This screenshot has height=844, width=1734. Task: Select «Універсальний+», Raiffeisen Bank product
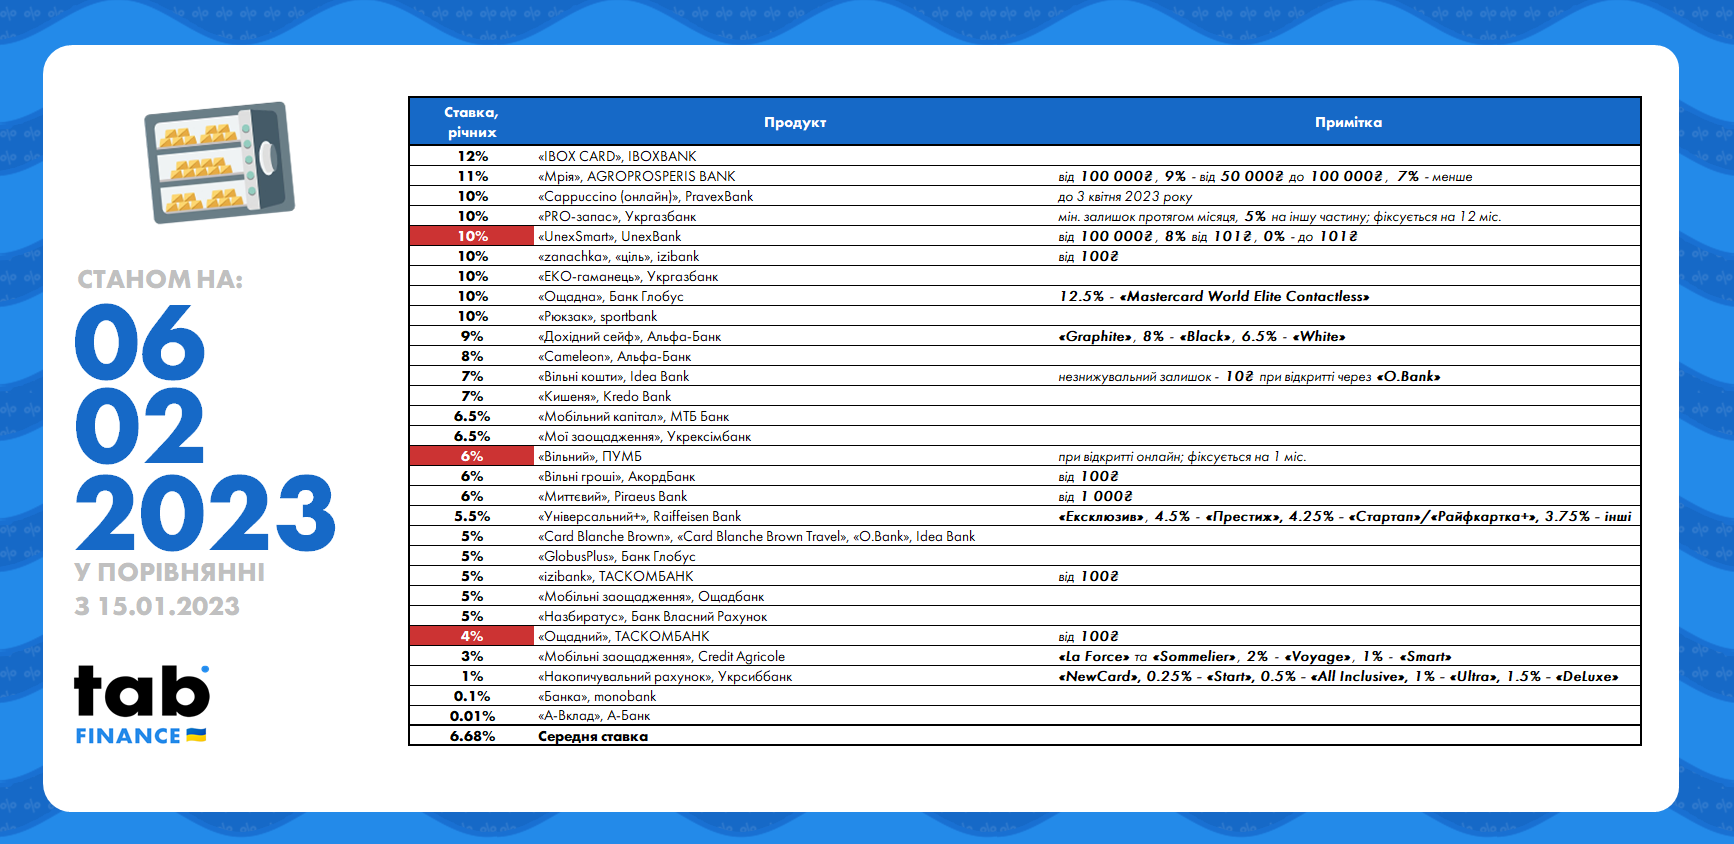640,516
